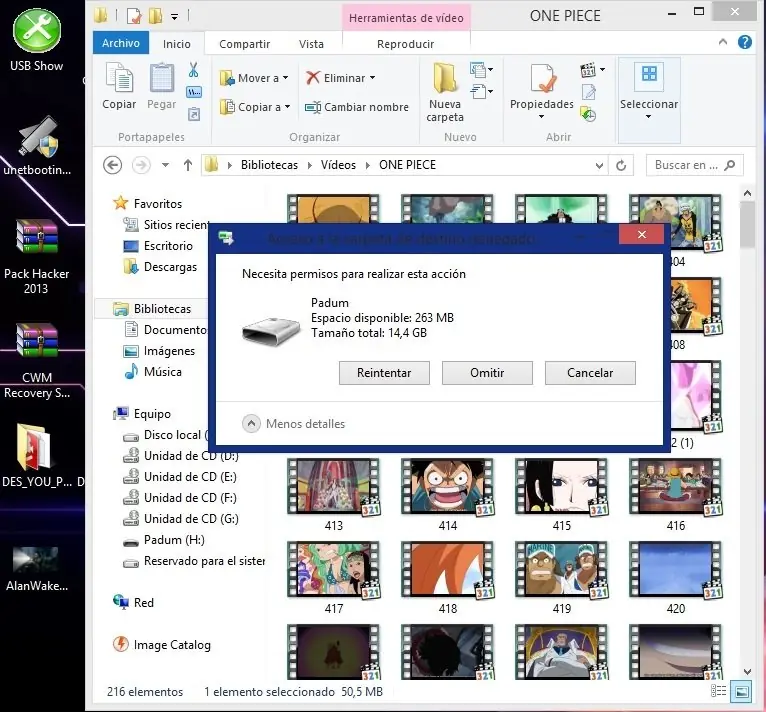Click the paste shortcut icon in Portapapeles

[194, 114]
